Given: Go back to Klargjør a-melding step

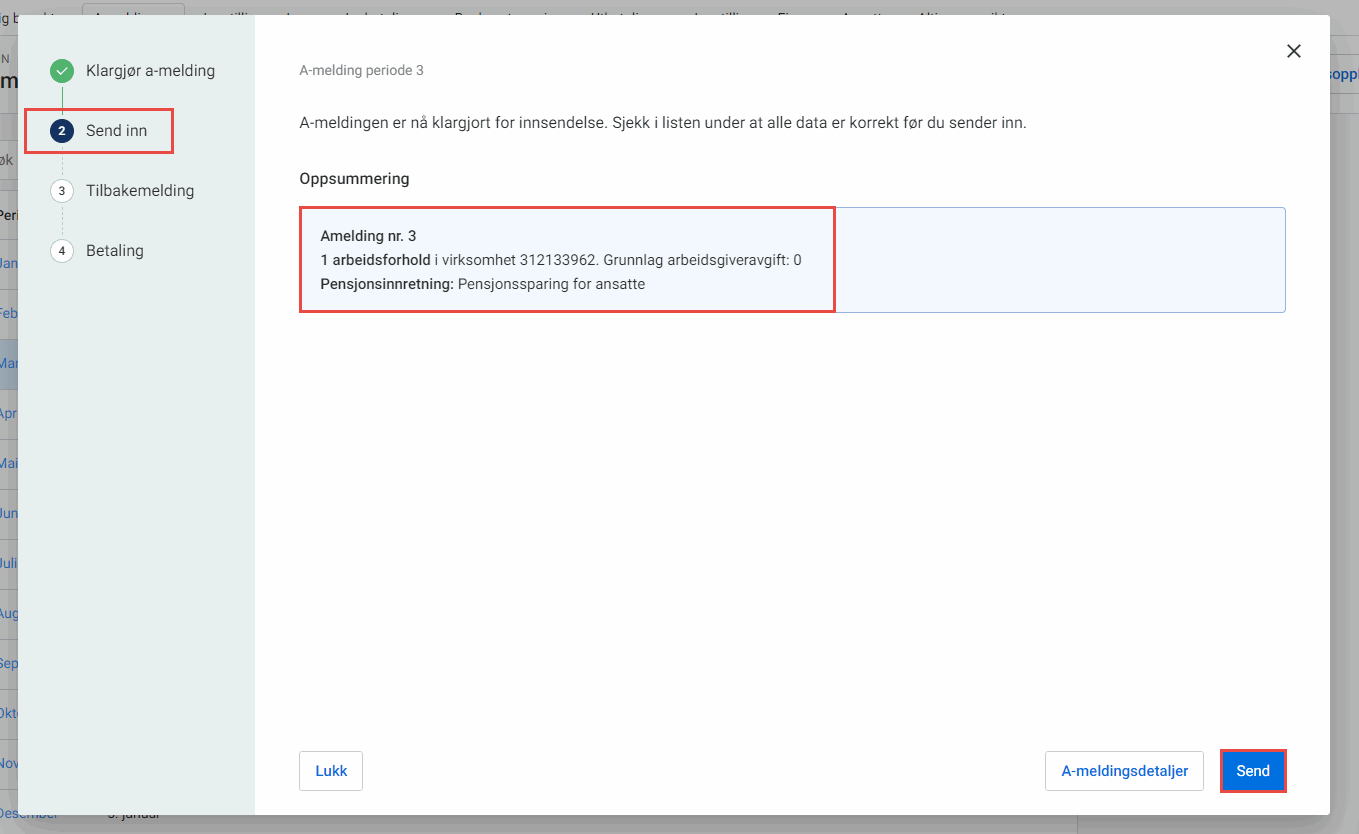Looking at the screenshot, I should coord(150,71).
